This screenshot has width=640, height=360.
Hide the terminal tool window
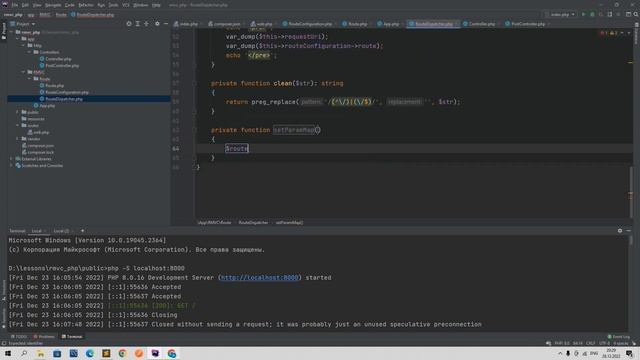point(629,231)
